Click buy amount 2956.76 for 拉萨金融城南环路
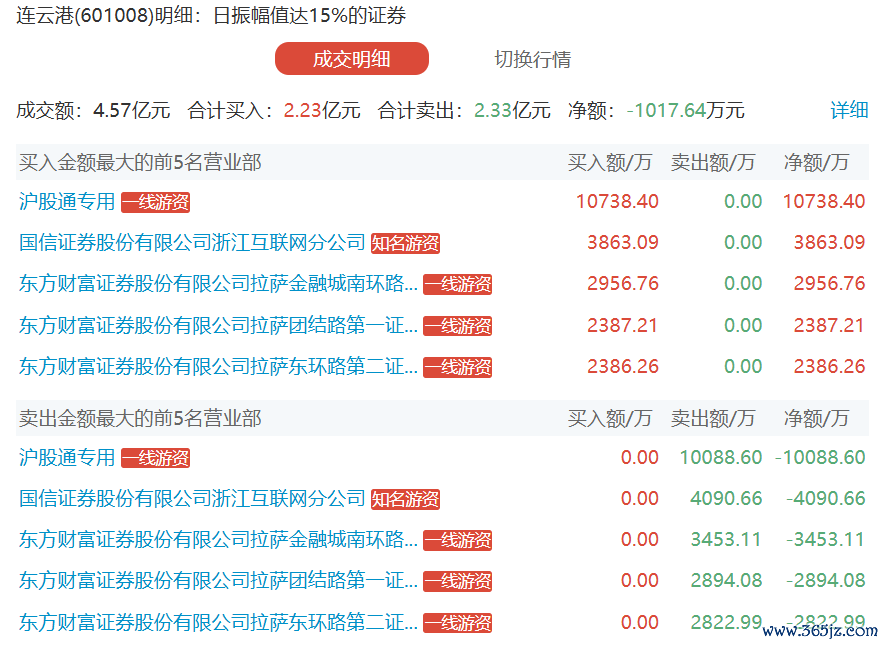 (623, 284)
